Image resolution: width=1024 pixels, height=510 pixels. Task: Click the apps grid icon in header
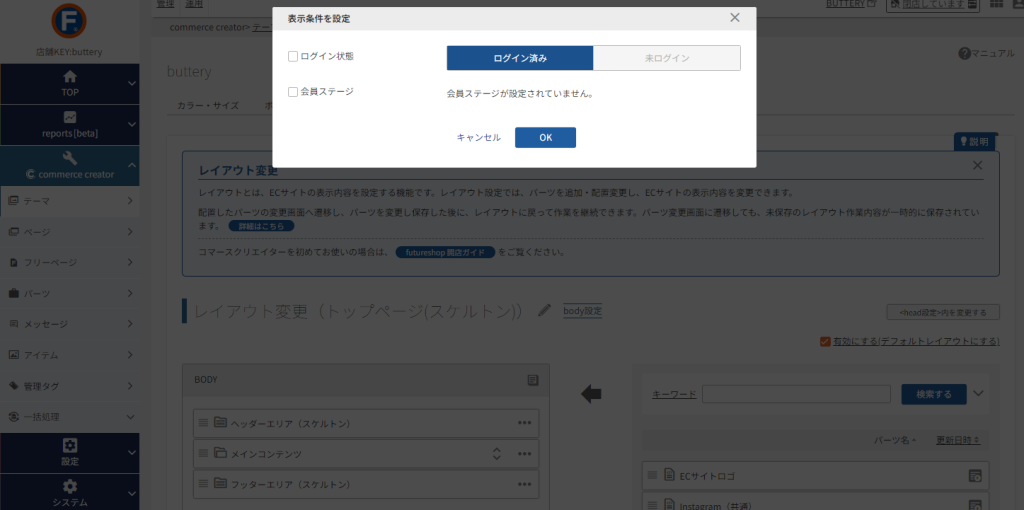[x=996, y=5]
